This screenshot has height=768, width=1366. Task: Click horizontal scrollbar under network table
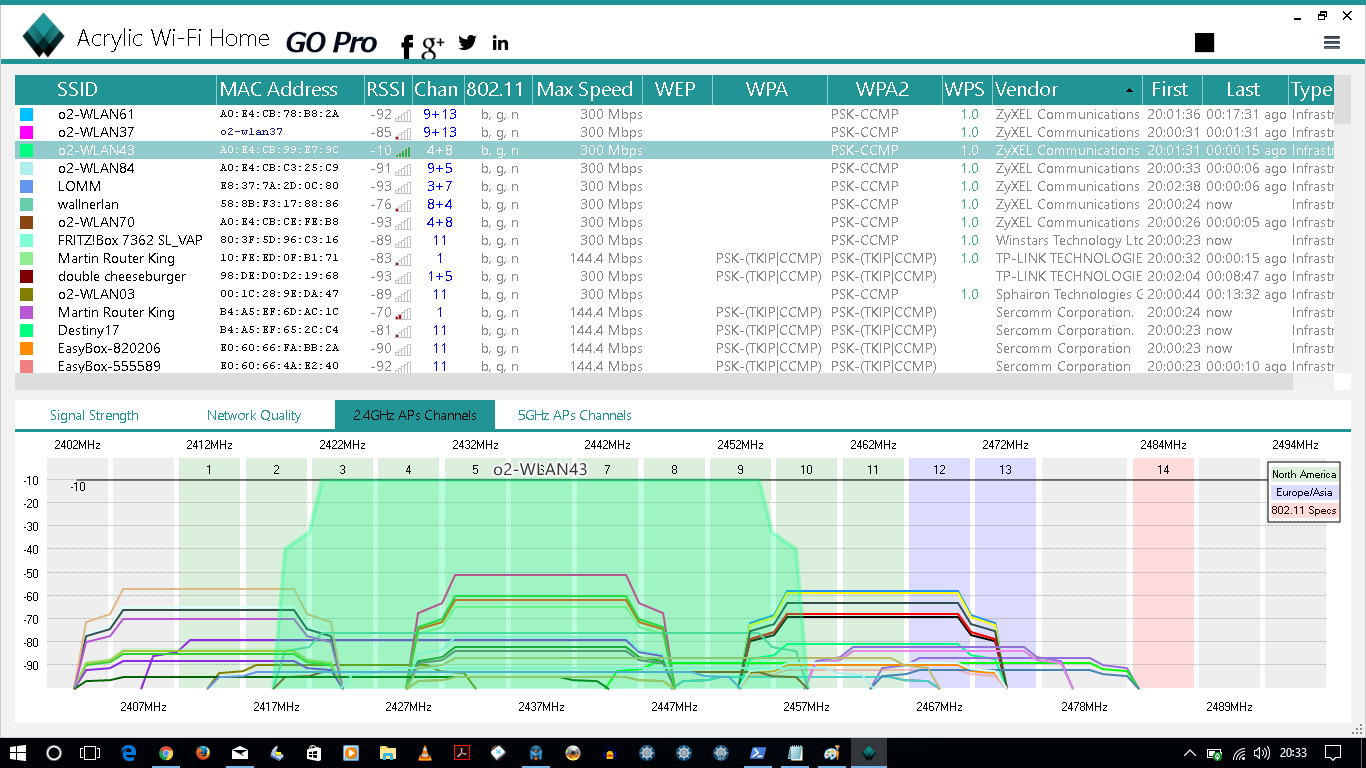click(654, 382)
